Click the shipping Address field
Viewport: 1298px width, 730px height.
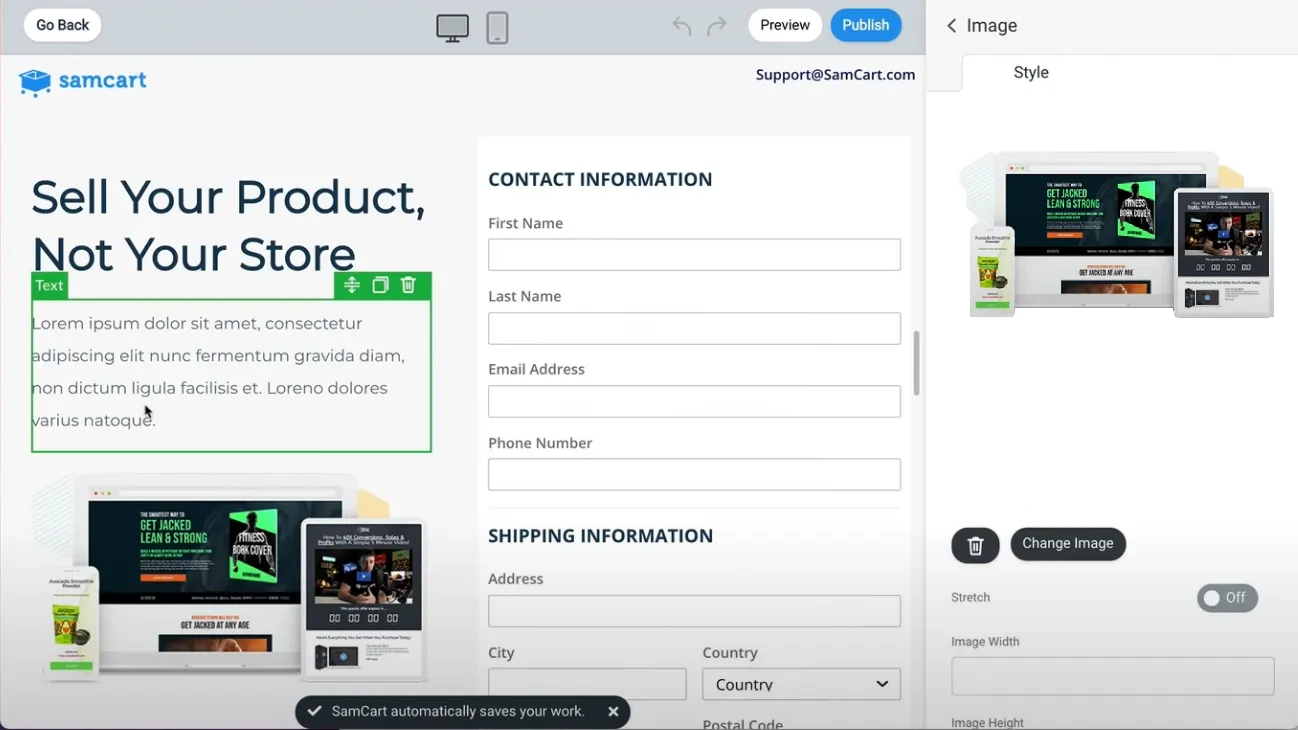click(694, 611)
